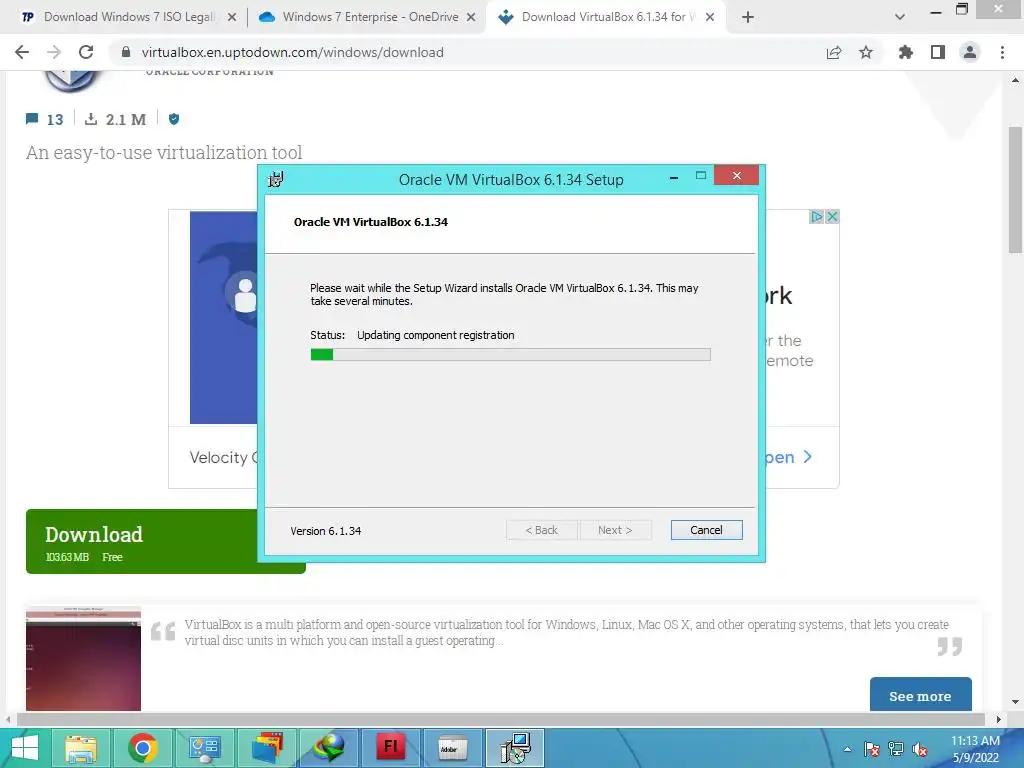This screenshot has height=768, width=1024.
Task: Click the disabled Next button in setup
Action: (x=615, y=530)
